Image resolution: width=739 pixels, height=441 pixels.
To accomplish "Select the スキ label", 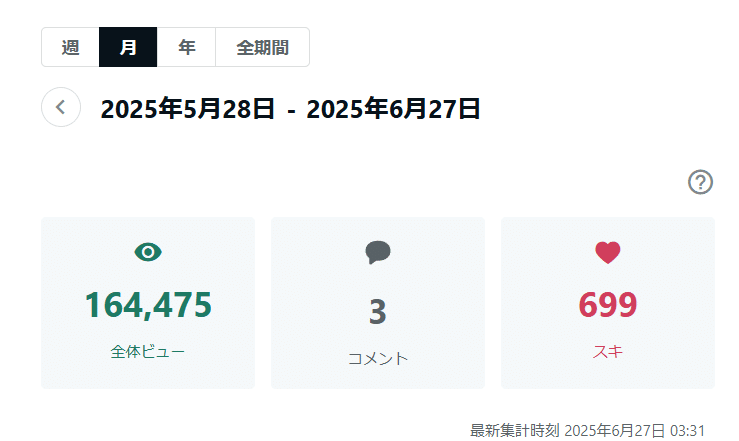I will [608, 351].
